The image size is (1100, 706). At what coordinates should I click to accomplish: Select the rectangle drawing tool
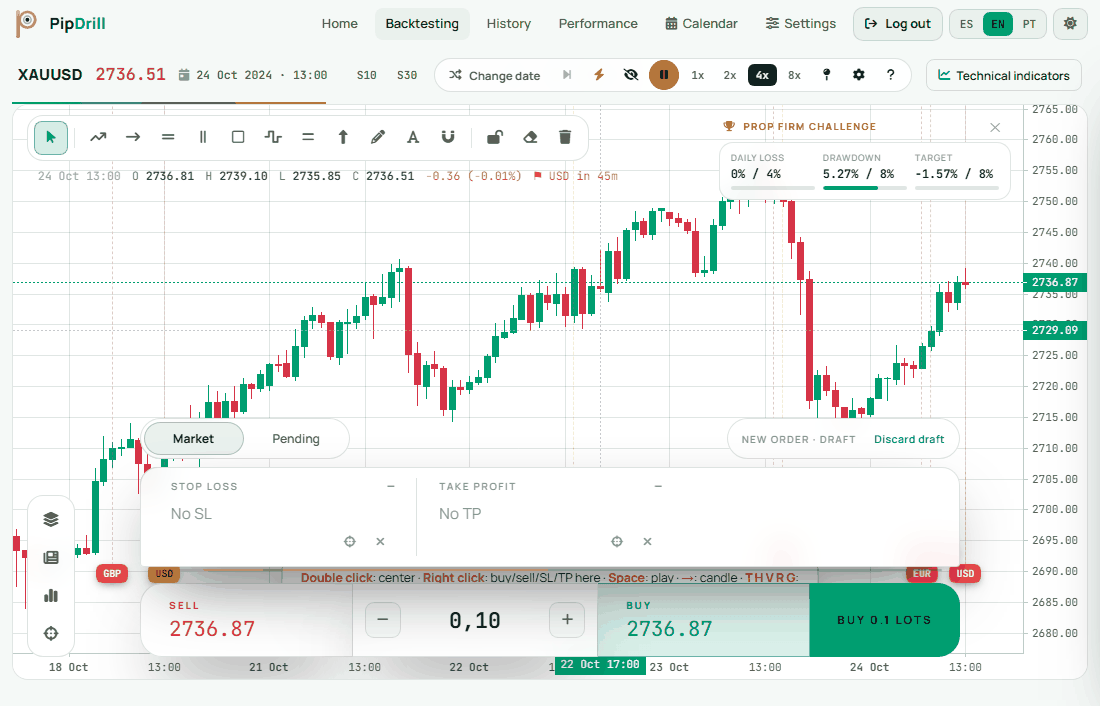pyautogui.click(x=238, y=138)
